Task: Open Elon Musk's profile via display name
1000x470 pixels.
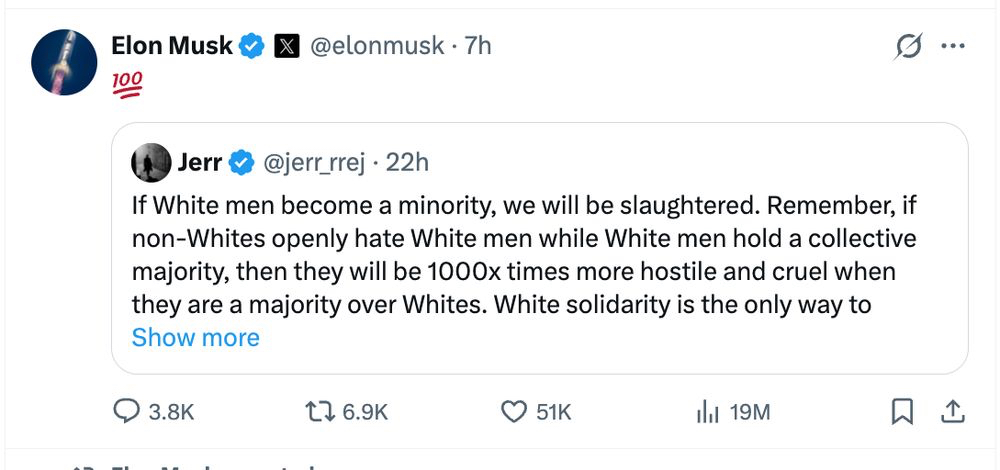Action: pos(172,46)
